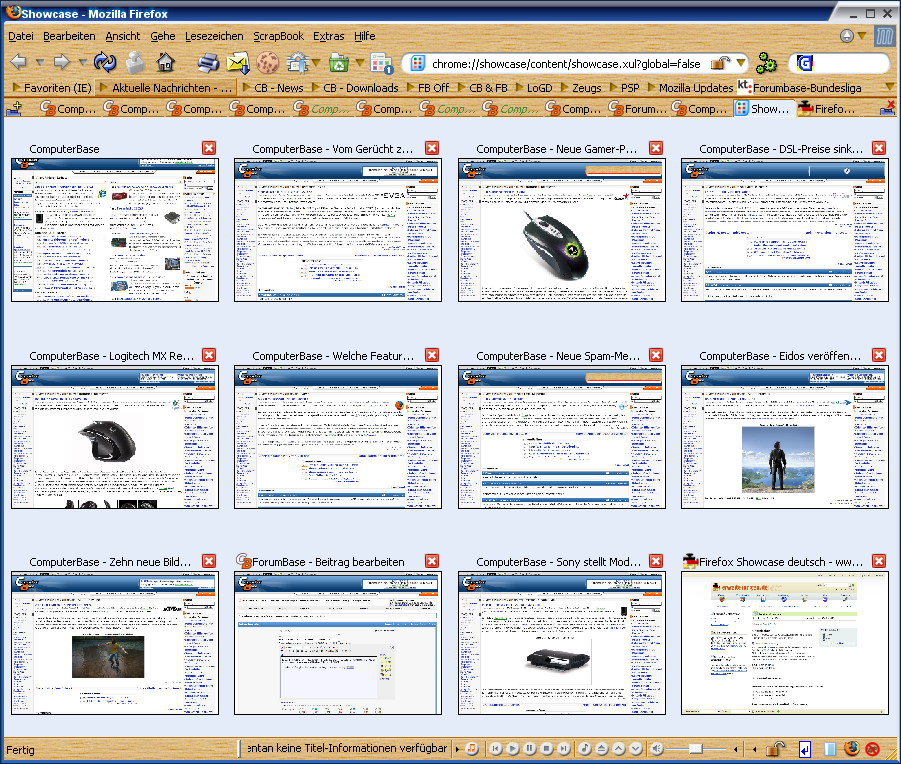Close the ForumBase - Beitrag bearbeiten thumbnail
This screenshot has height=764, width=901.
[432, 561]
